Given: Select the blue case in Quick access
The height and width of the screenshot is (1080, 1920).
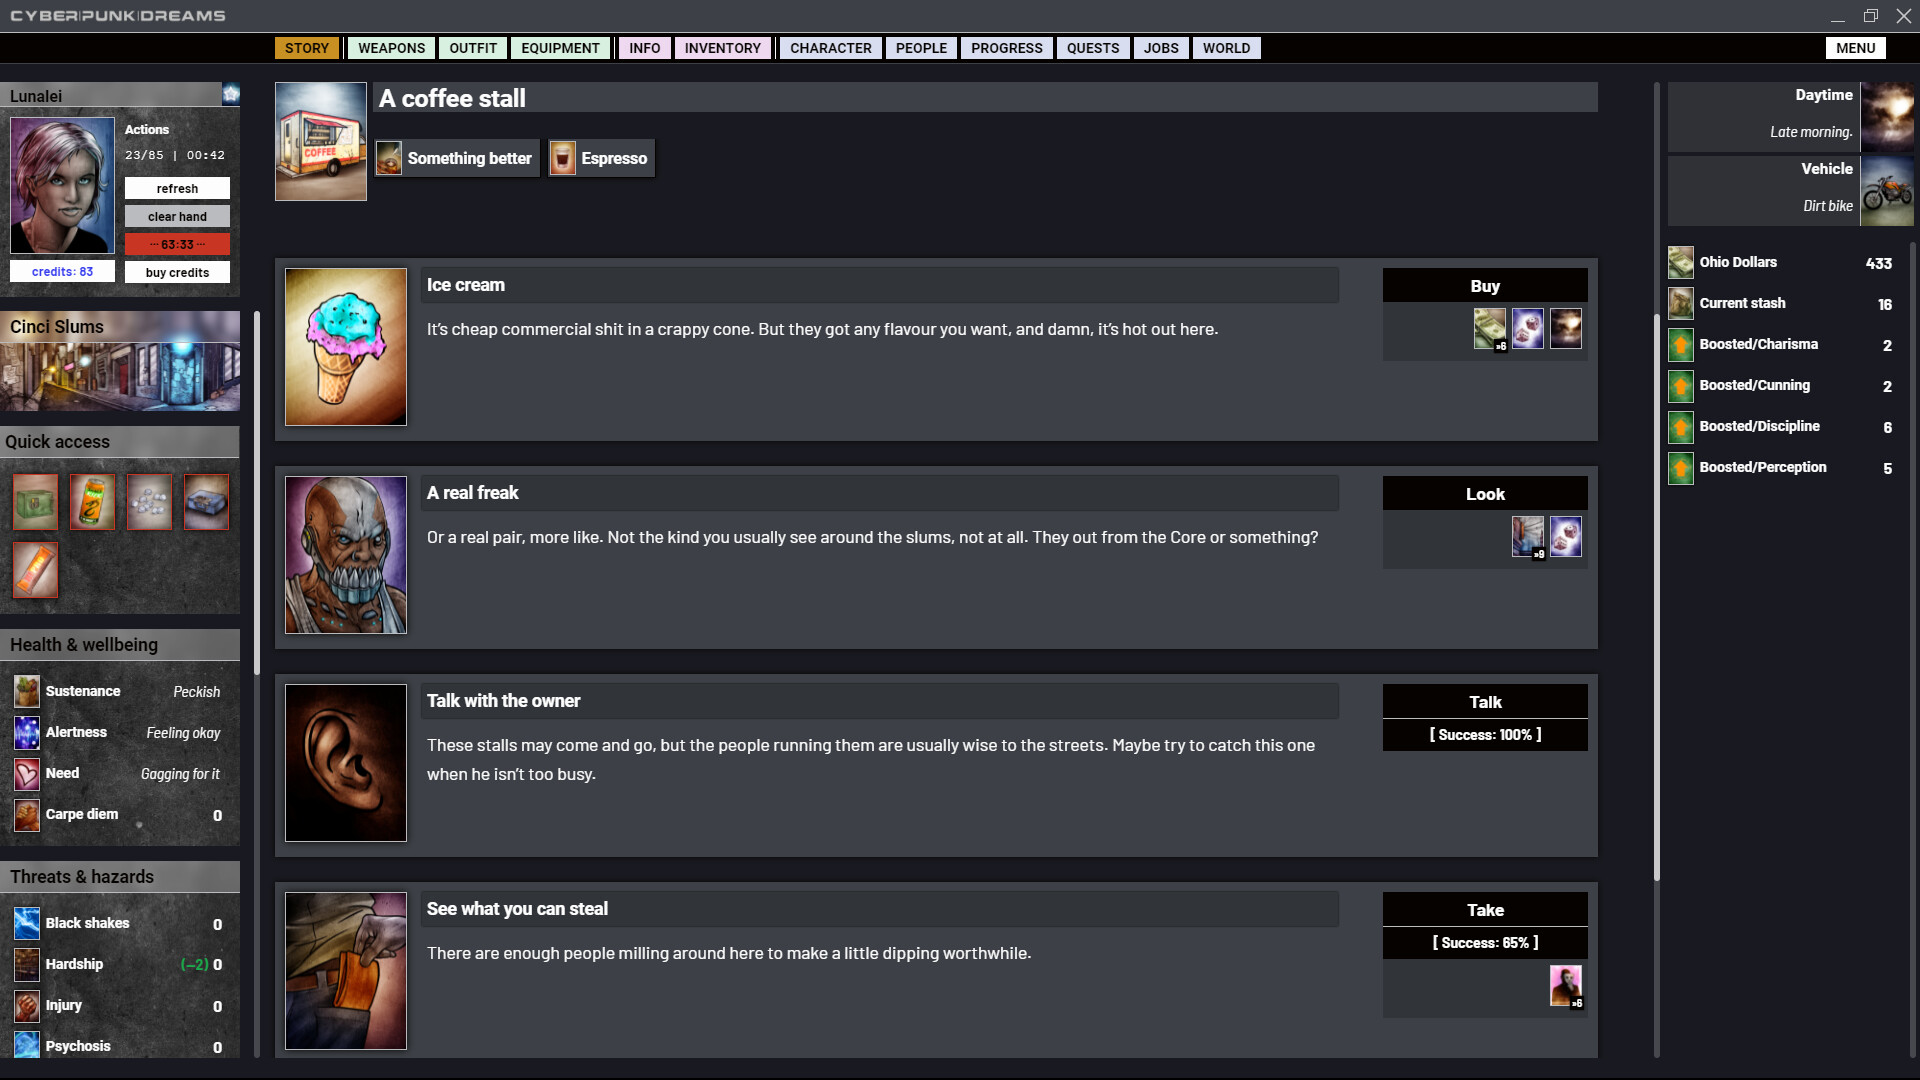Looking at the screenshot, I should 206,501.
